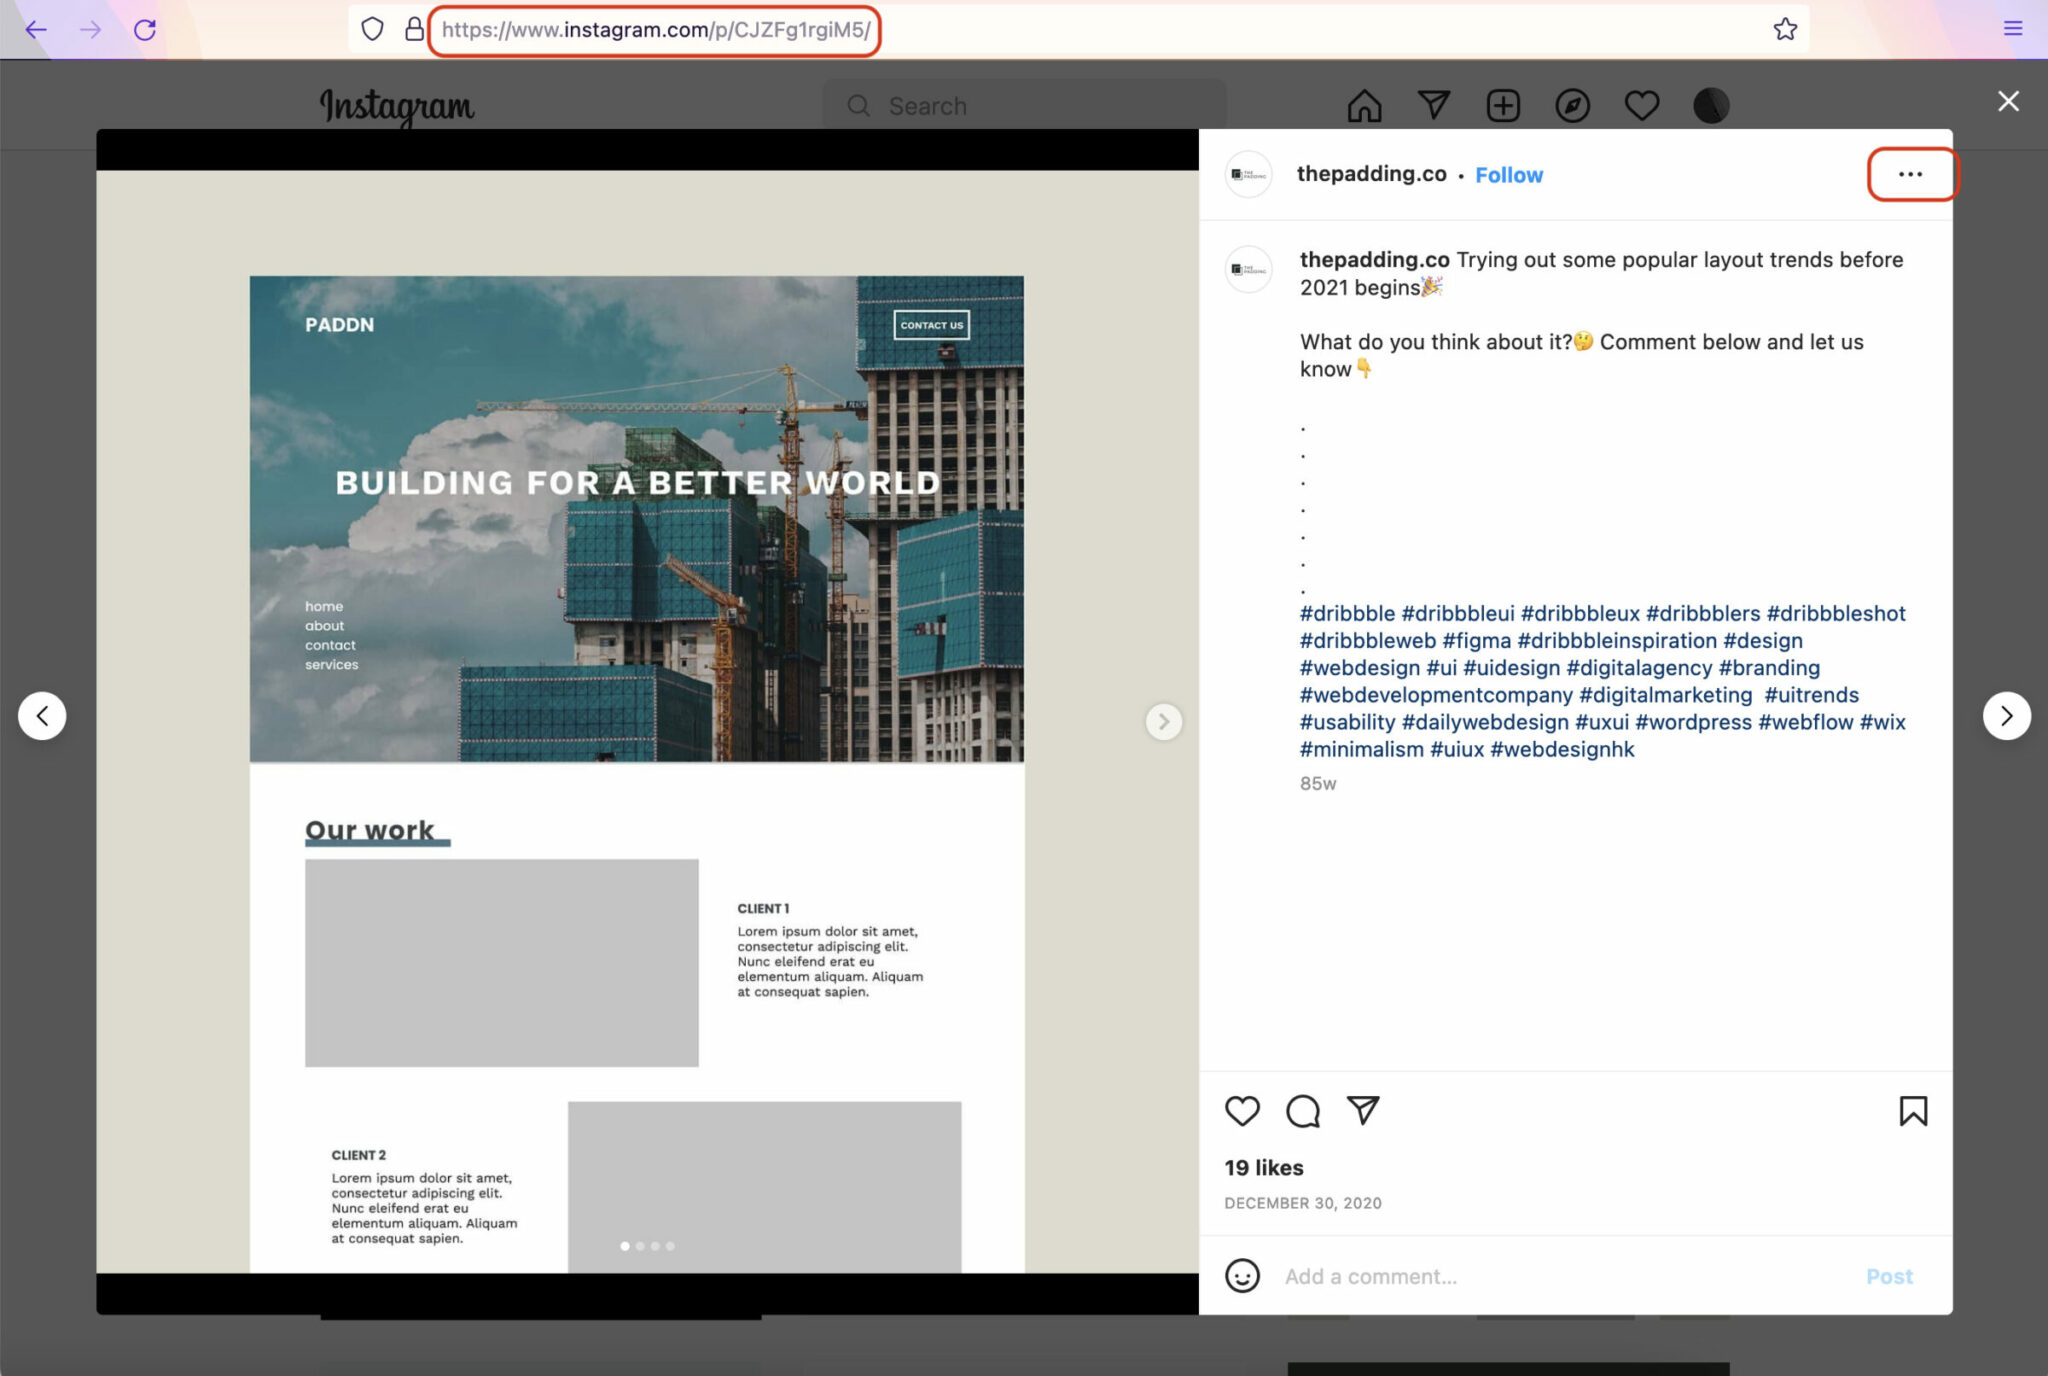View notifications via the heart icon
Screen dimensions: 2048x1376
click(1641, 105)
